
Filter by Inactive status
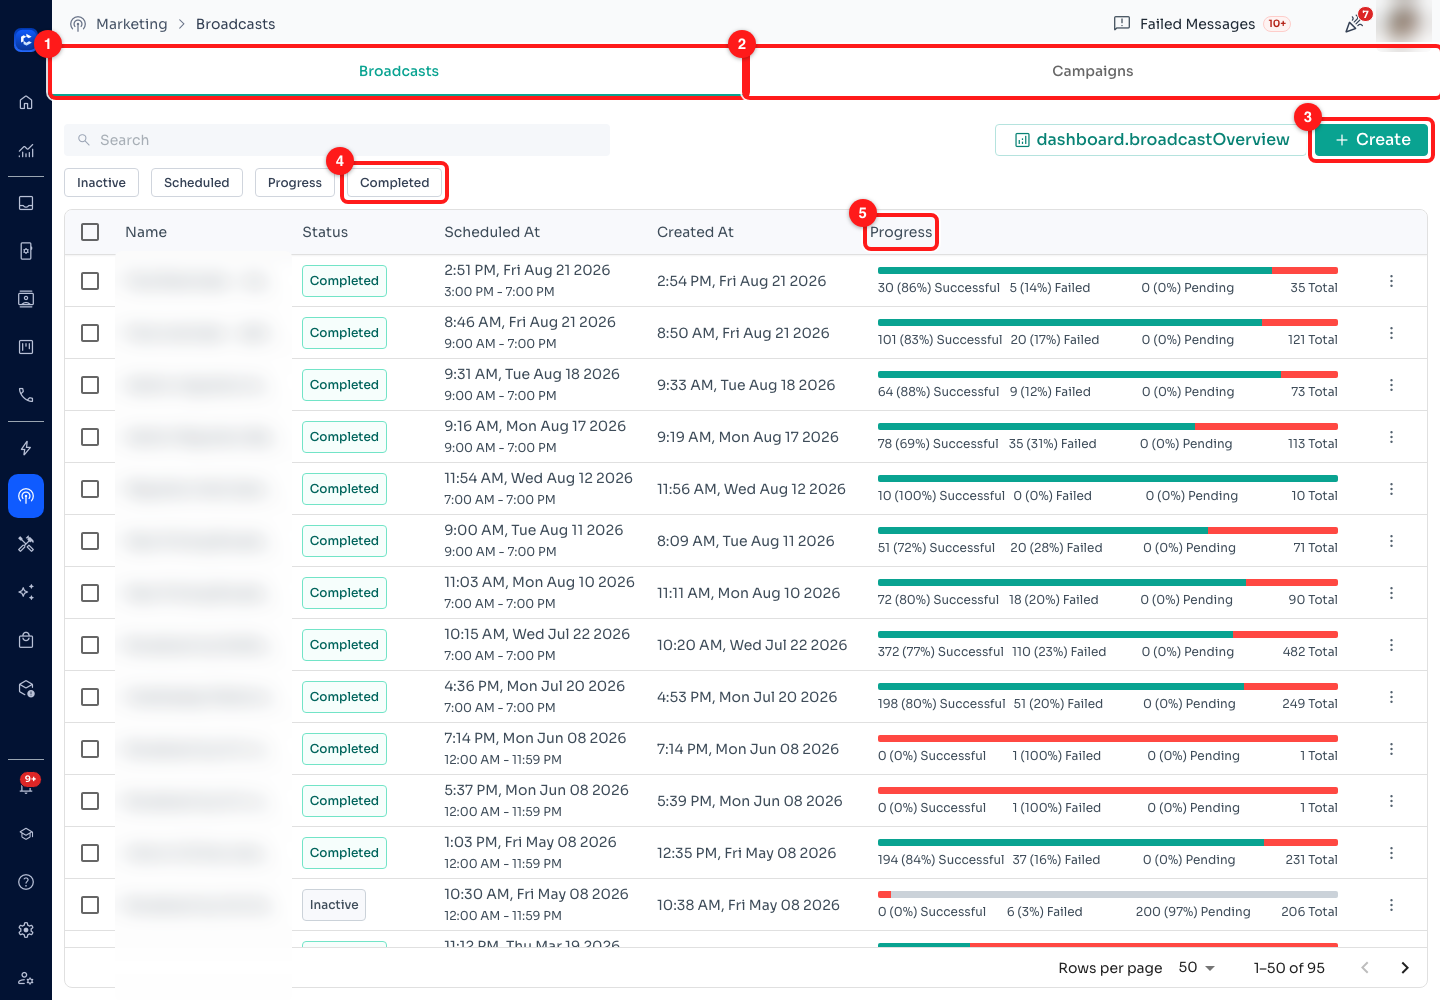101,183
